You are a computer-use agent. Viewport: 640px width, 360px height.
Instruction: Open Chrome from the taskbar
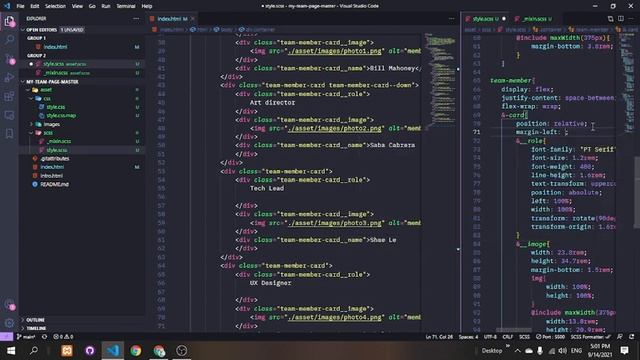click(136, 351)
